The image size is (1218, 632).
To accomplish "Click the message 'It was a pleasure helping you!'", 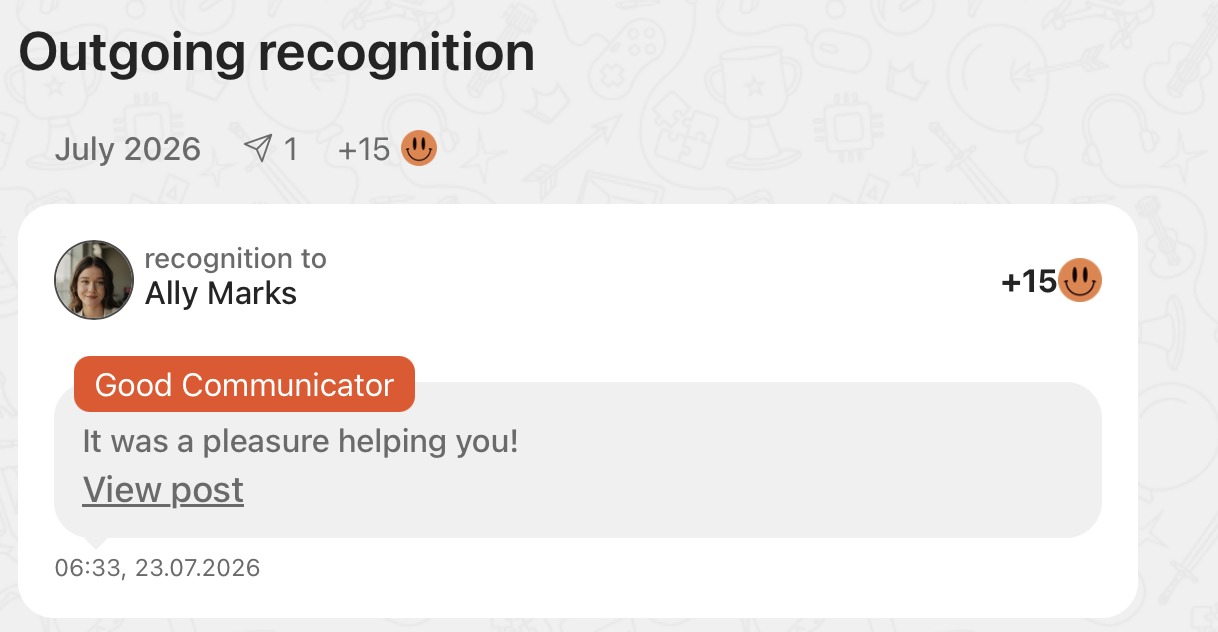I will (x=300, y=441).
